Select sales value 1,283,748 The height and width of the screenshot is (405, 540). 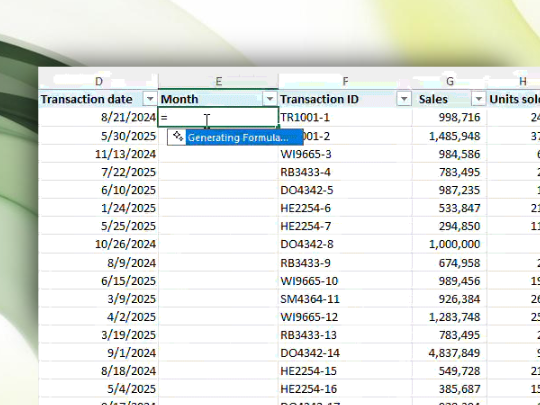(449, 317)
